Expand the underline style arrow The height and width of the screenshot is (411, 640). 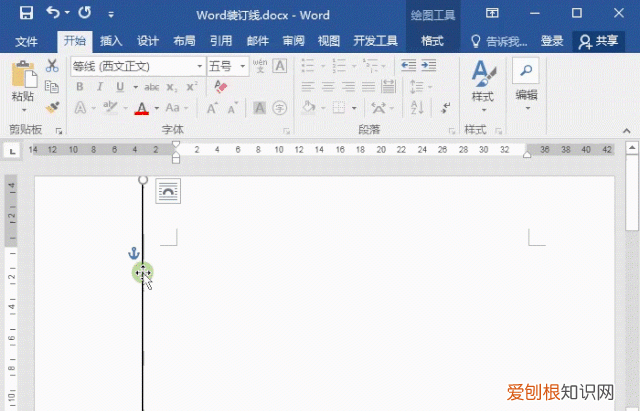pyautogui.click(x=136, y=87)
